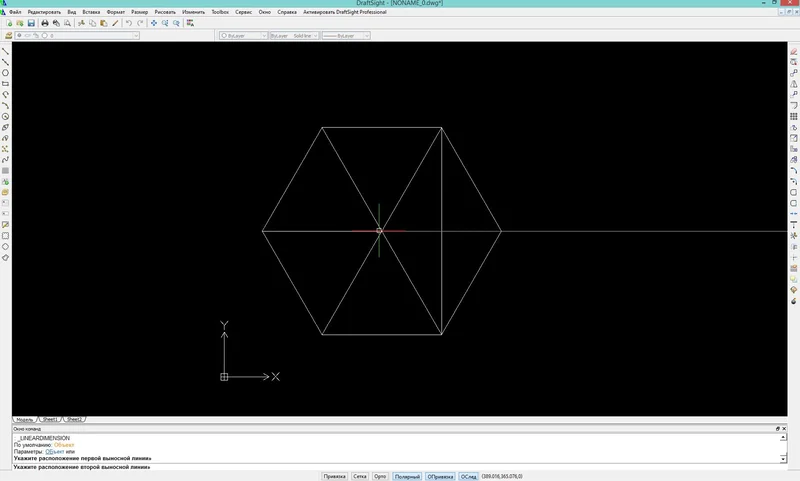The image size is (800, 481).
Task: Select the Circle tool in left toolbar
Action: point(6,73)
